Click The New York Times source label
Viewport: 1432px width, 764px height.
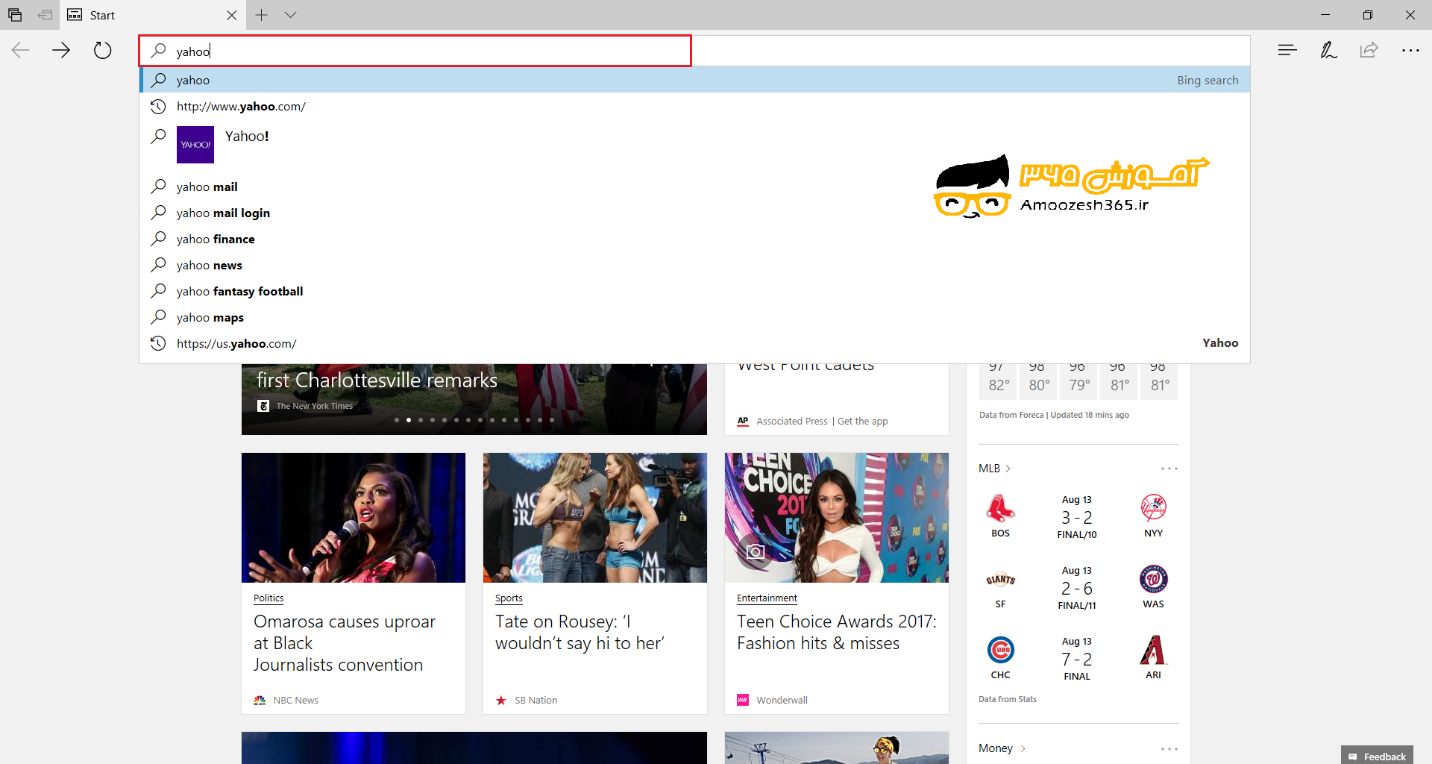pos(315,406)
